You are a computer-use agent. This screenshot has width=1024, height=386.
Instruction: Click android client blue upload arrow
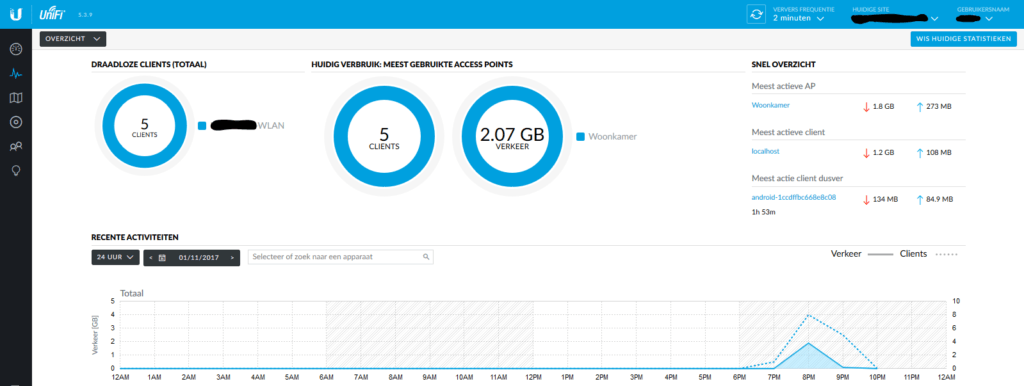point(920,199)
